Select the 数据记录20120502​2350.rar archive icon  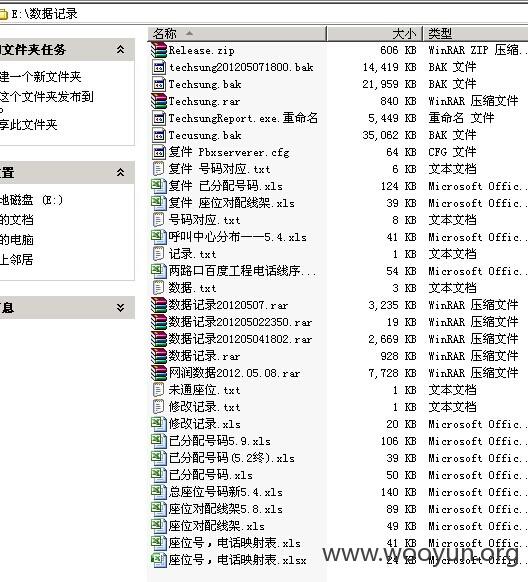click(159, 322)
